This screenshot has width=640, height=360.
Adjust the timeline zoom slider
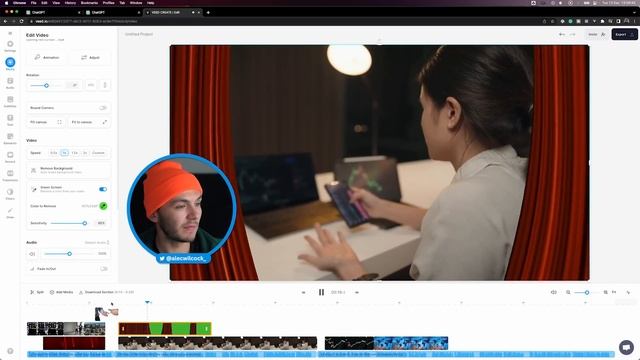point(587,292)
